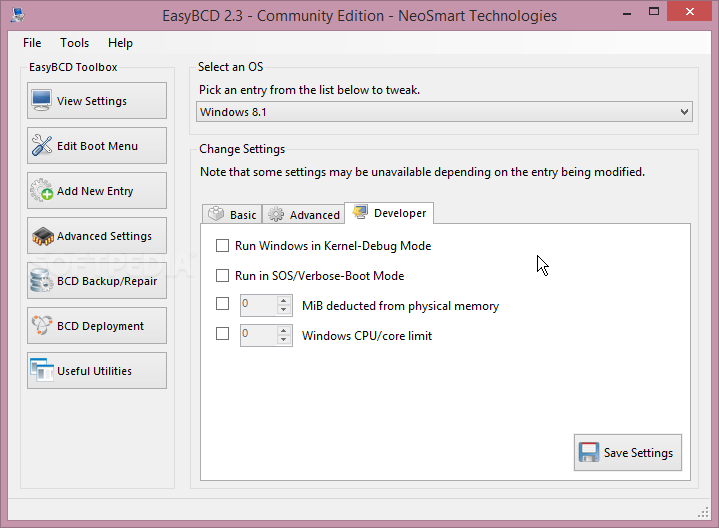Decrease the CPU/core limit with down arrow

[x=284, y=339]
